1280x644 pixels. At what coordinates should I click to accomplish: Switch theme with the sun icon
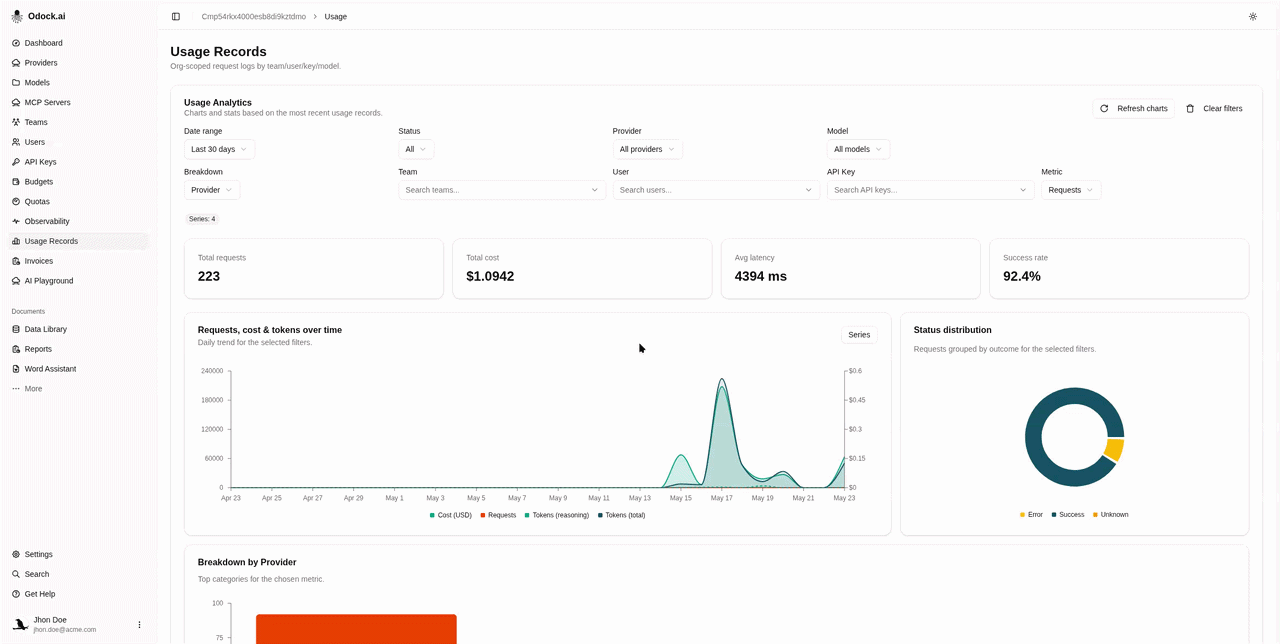click(x=1253, y=16)
